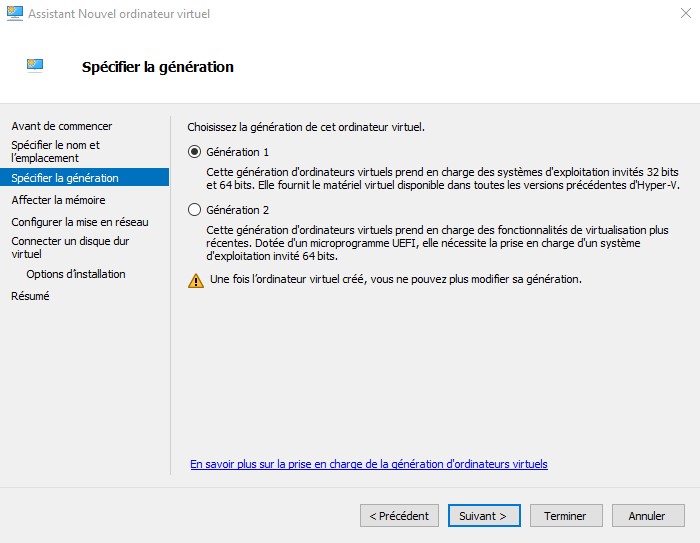This screenshot has width=700, height=543.
Task: Click the Génération 2 label text
Action: click(238, 210)
